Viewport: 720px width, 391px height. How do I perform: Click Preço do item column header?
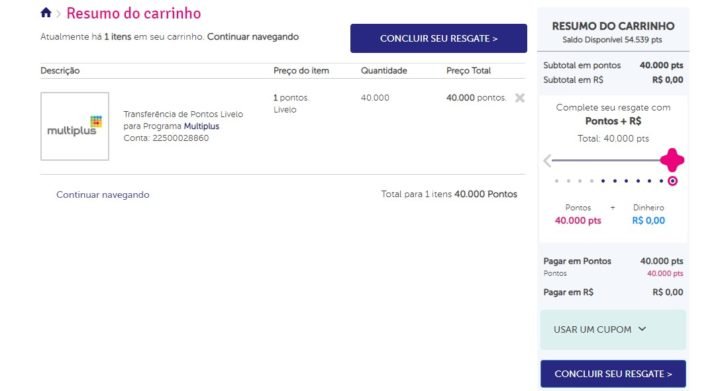coord(301,71)
